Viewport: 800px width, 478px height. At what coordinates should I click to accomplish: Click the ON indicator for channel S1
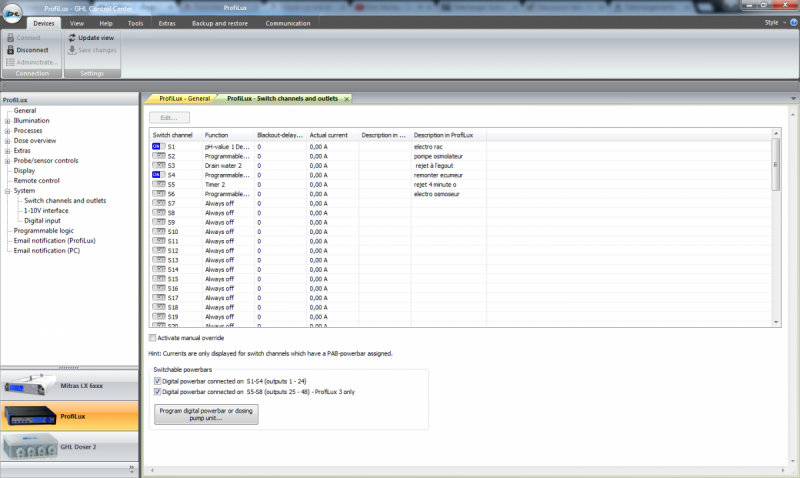point(156,146)
